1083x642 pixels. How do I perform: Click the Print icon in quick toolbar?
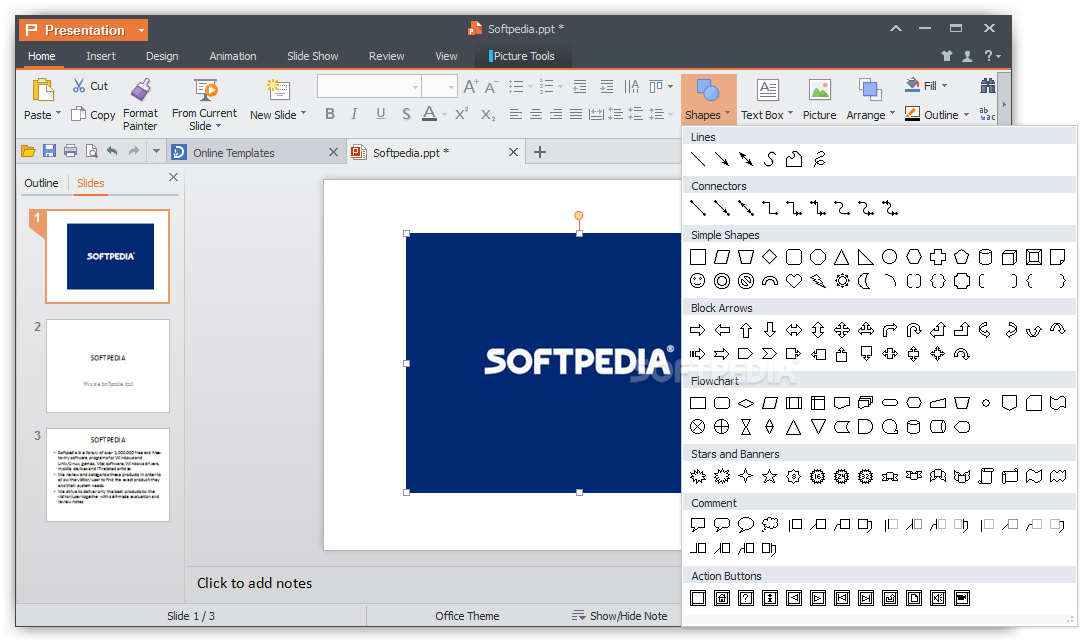click(70, 151)
